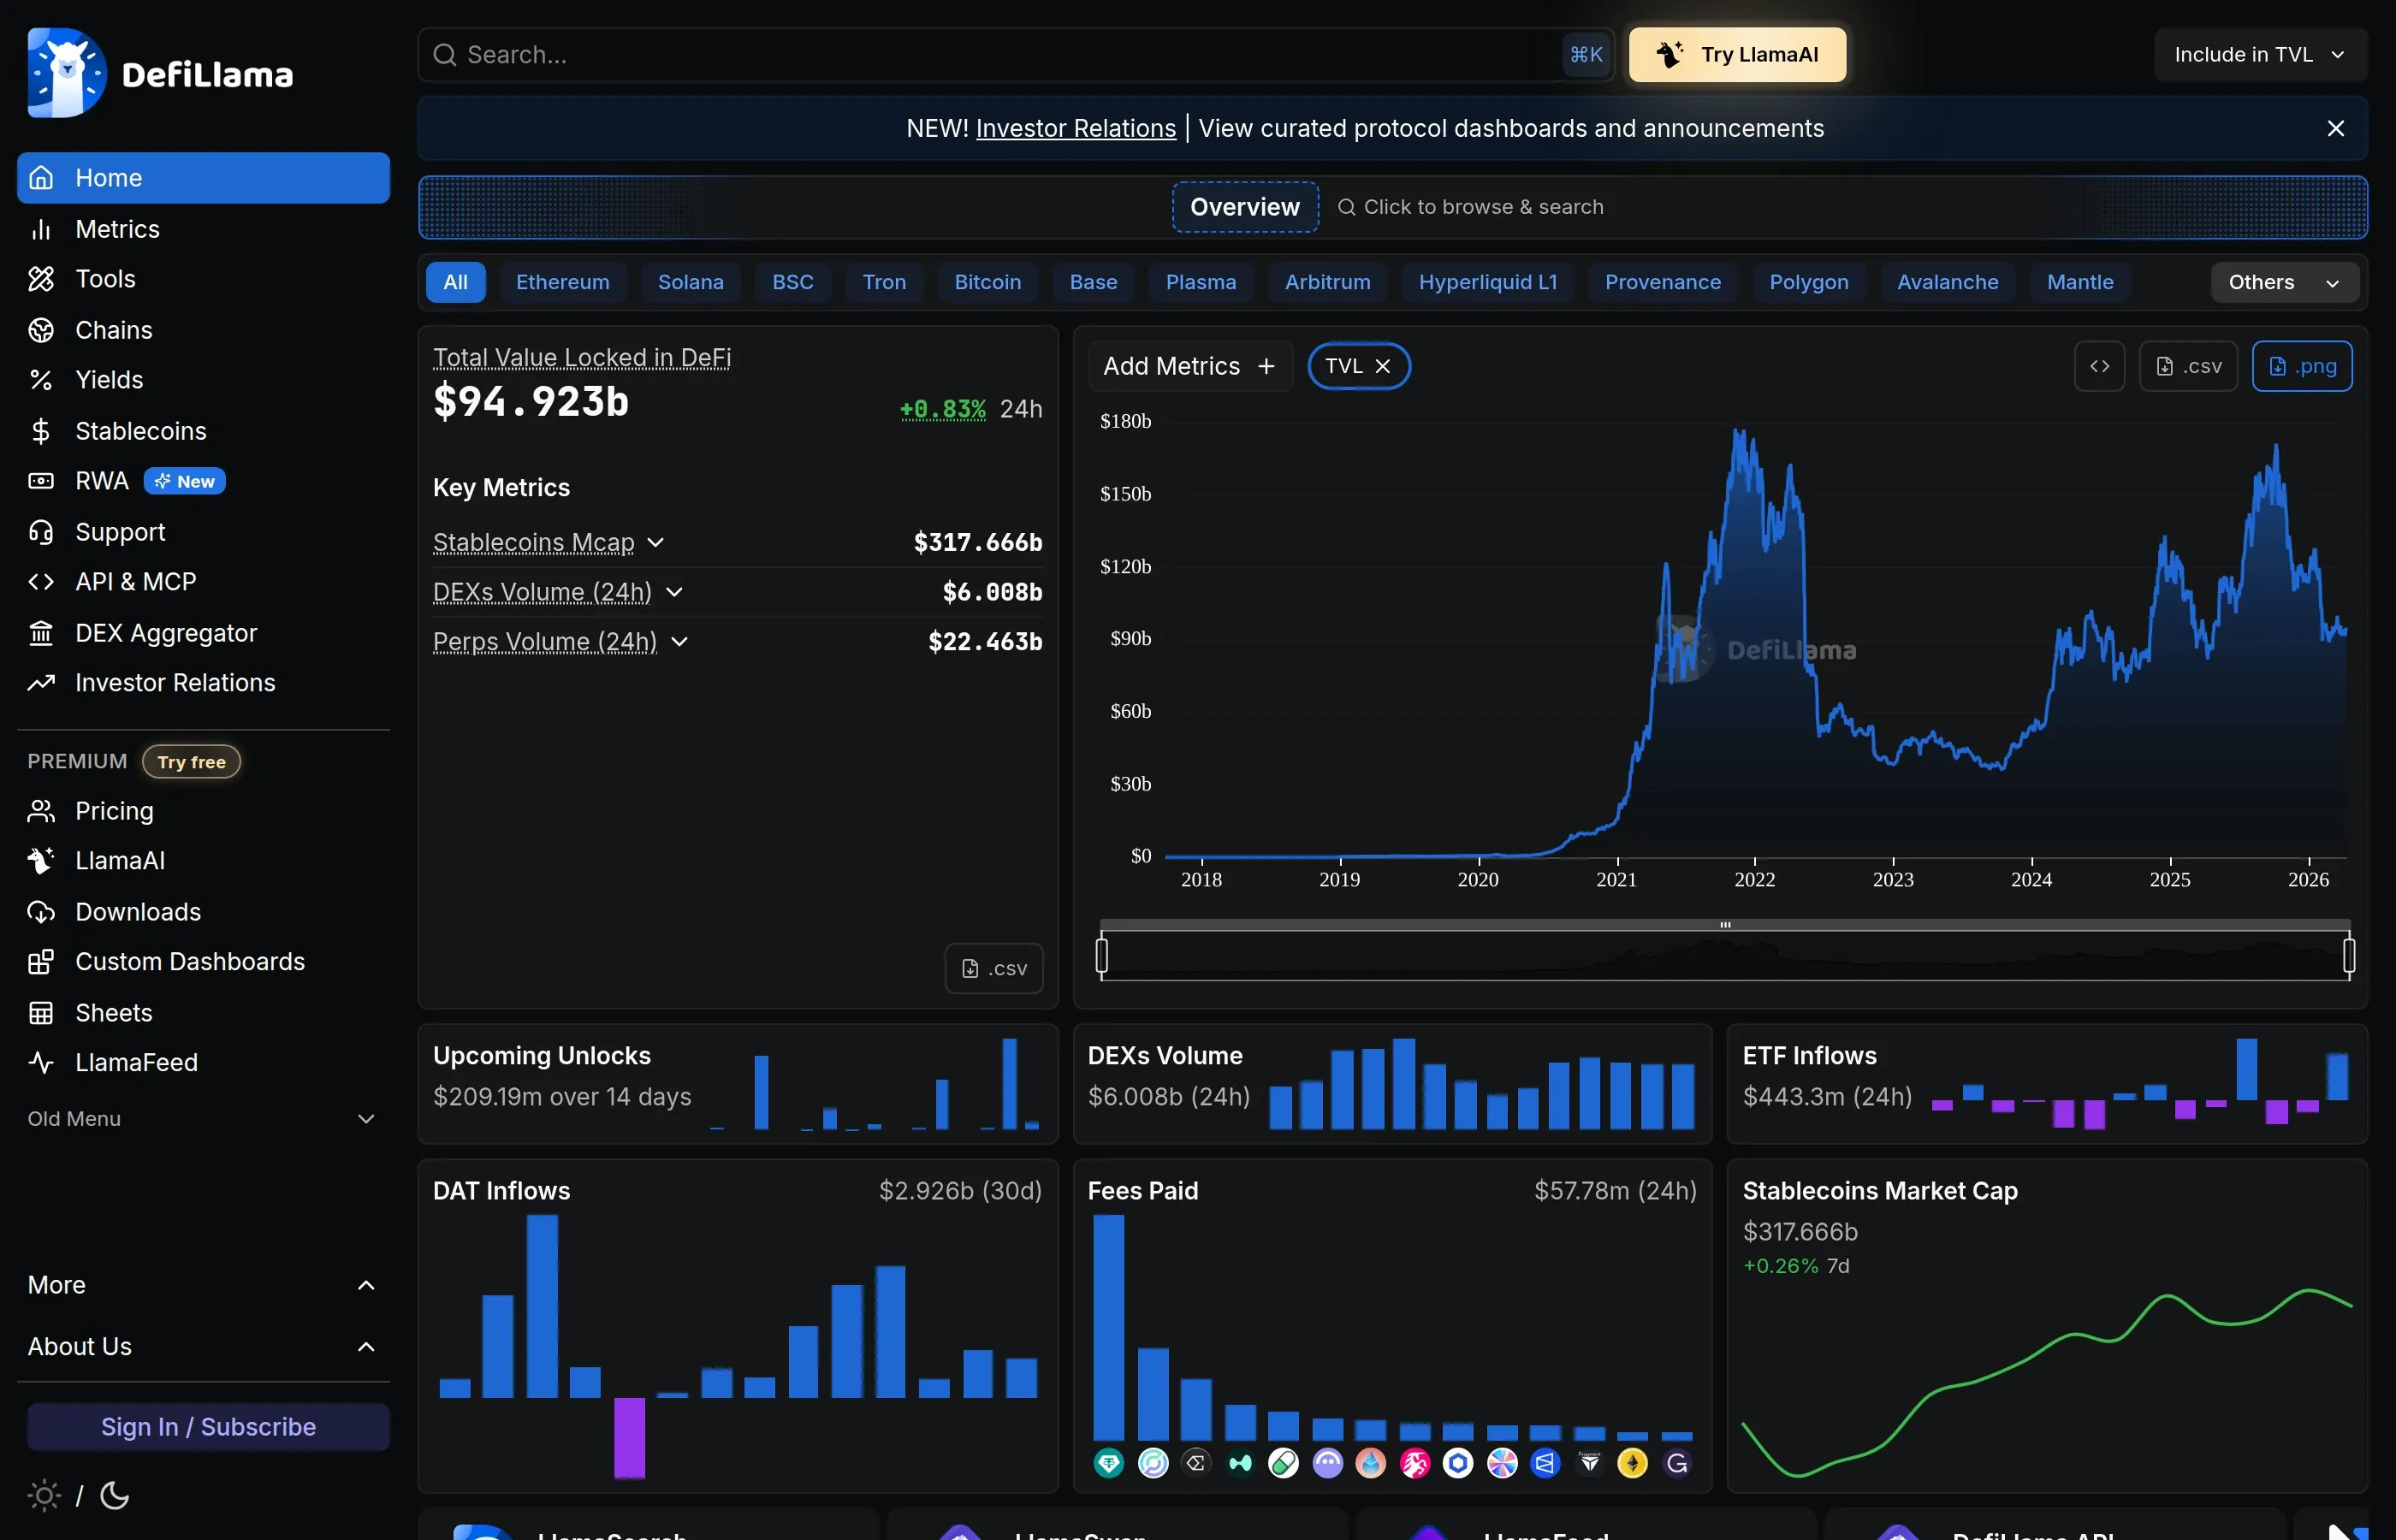
Task: Filter overview by Bitcoin chain
Action: [988, 282]
